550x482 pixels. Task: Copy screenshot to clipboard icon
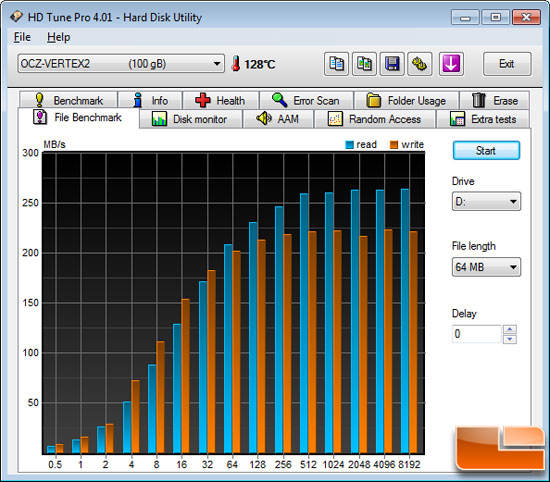click(364, 64)
